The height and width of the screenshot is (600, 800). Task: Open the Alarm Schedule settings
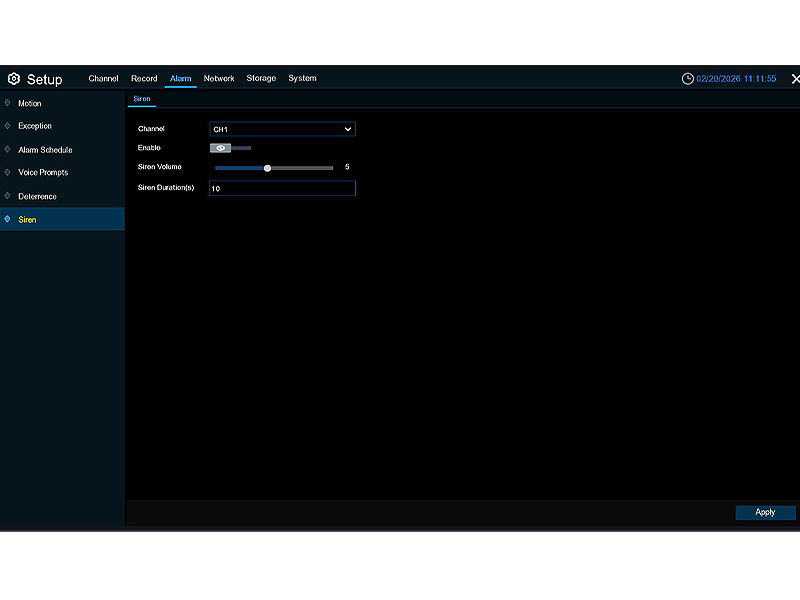(x=45, y=149)
